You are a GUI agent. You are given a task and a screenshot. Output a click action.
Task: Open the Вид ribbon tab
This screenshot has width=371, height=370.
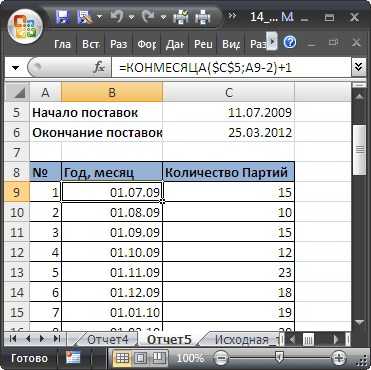[231, 44]
